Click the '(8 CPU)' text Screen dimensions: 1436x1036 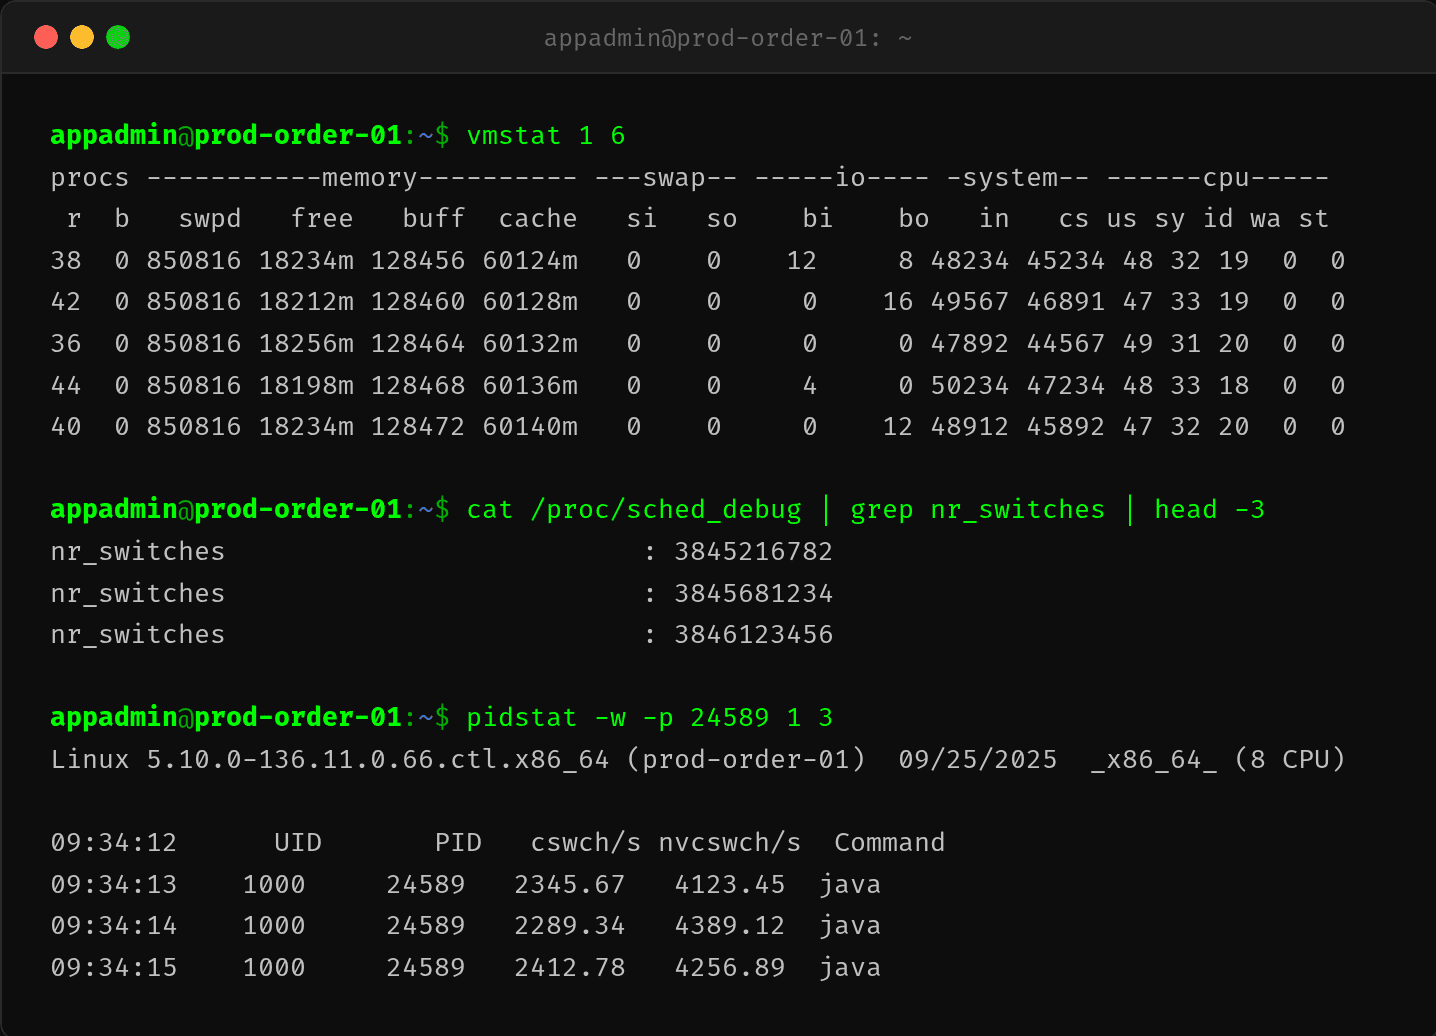tap(1290, 759)
